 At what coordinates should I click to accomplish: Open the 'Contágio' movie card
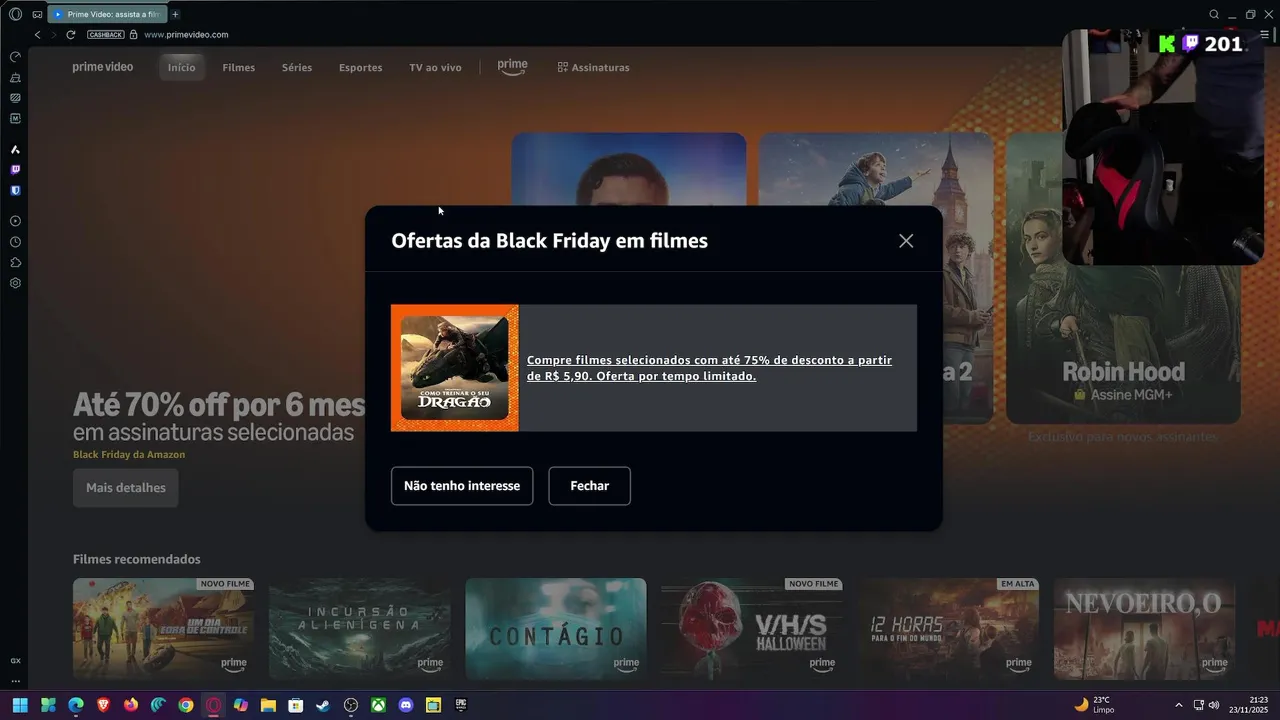point(556,629)
